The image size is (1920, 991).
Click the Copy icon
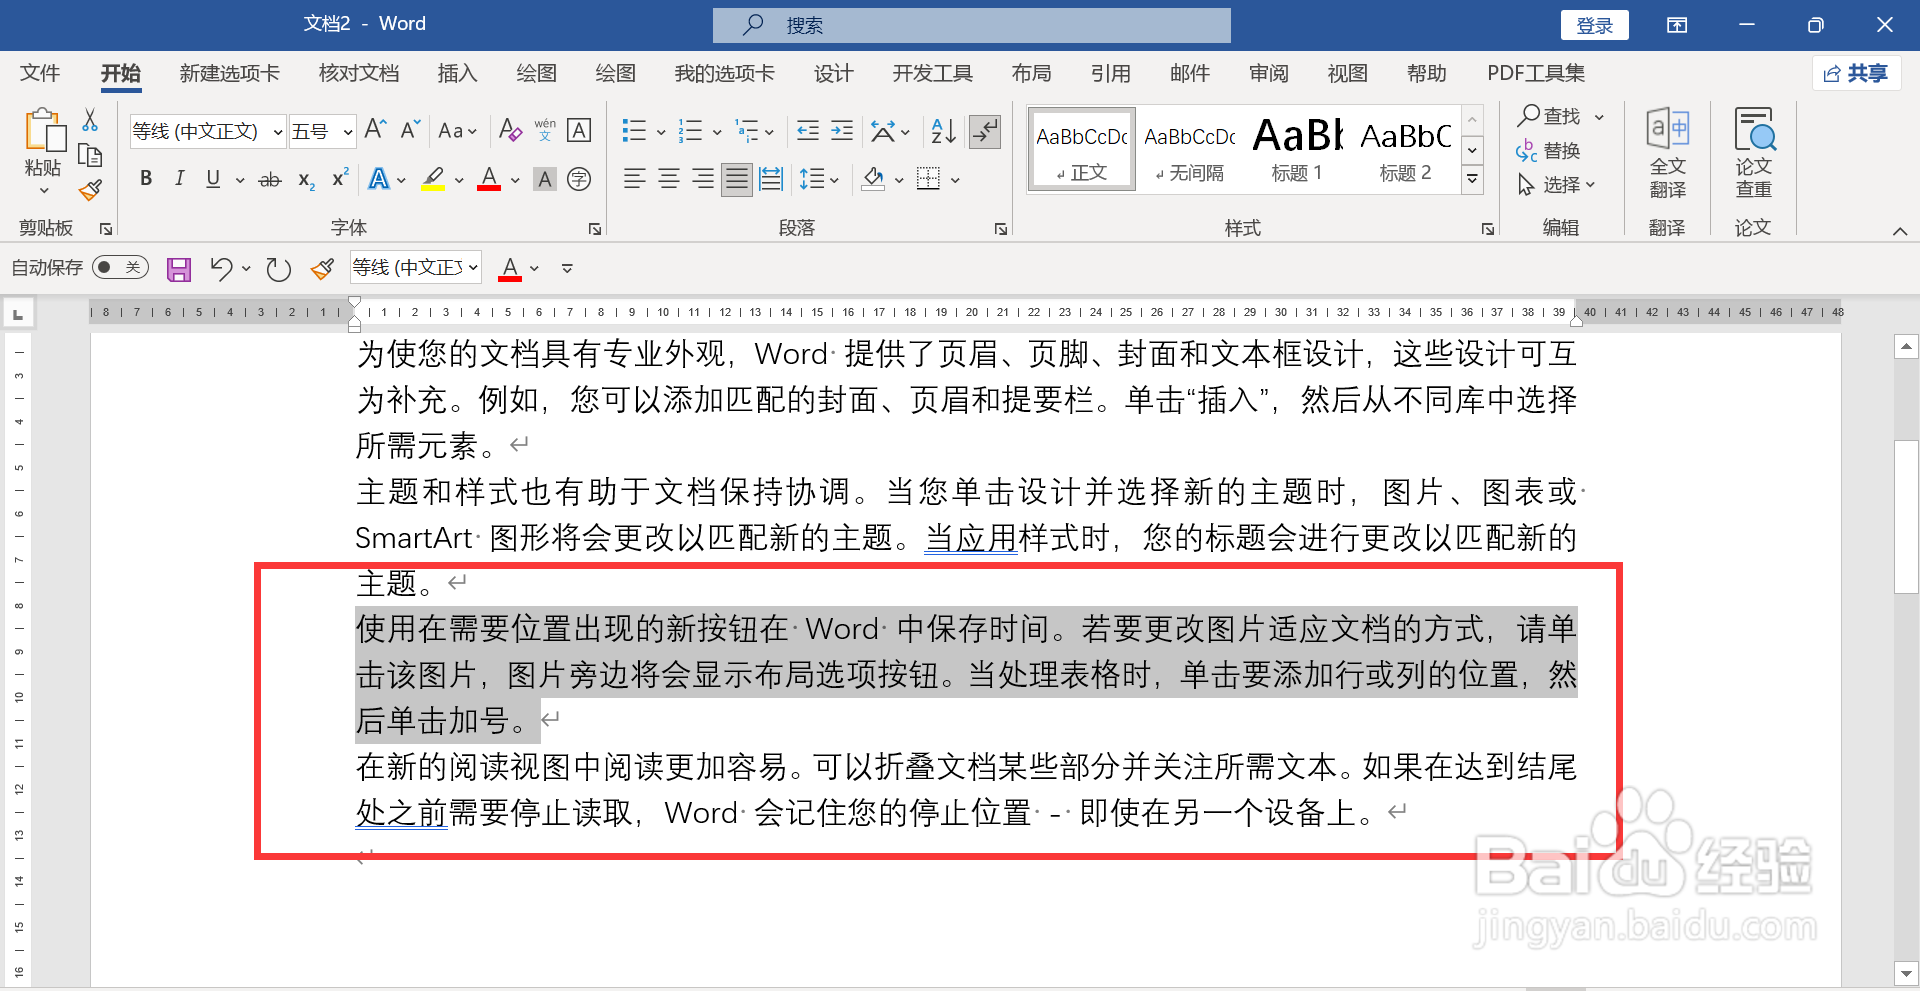(90, 155)
